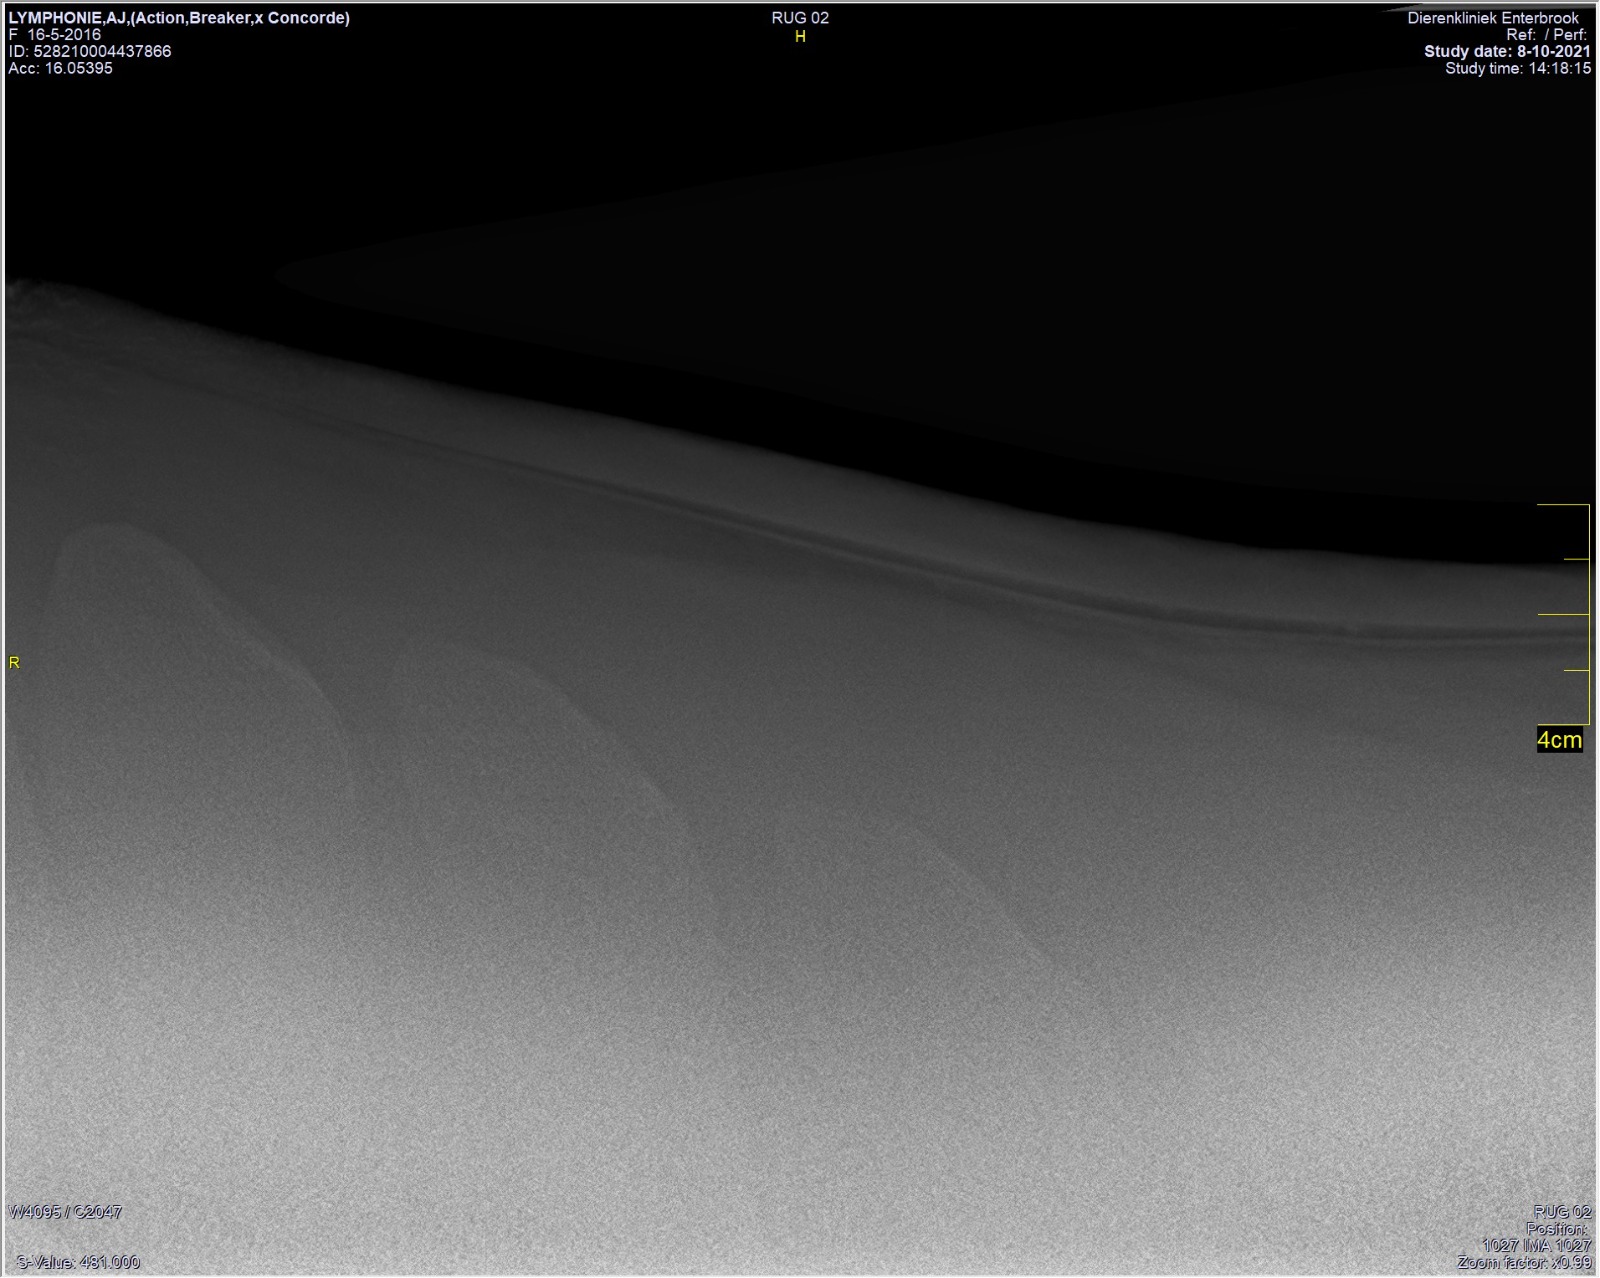This screenshot has height=1278, width=1600.
Task: Click the yellow H orientation marker
Action: [x=800, y=37]
